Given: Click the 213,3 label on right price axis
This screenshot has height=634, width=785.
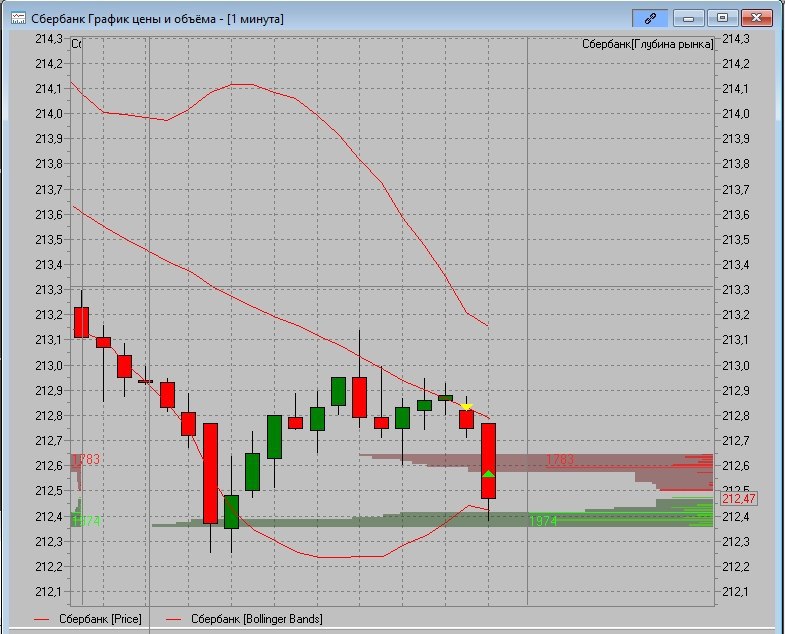Looking at the screenshot, I should pos(735,289).
